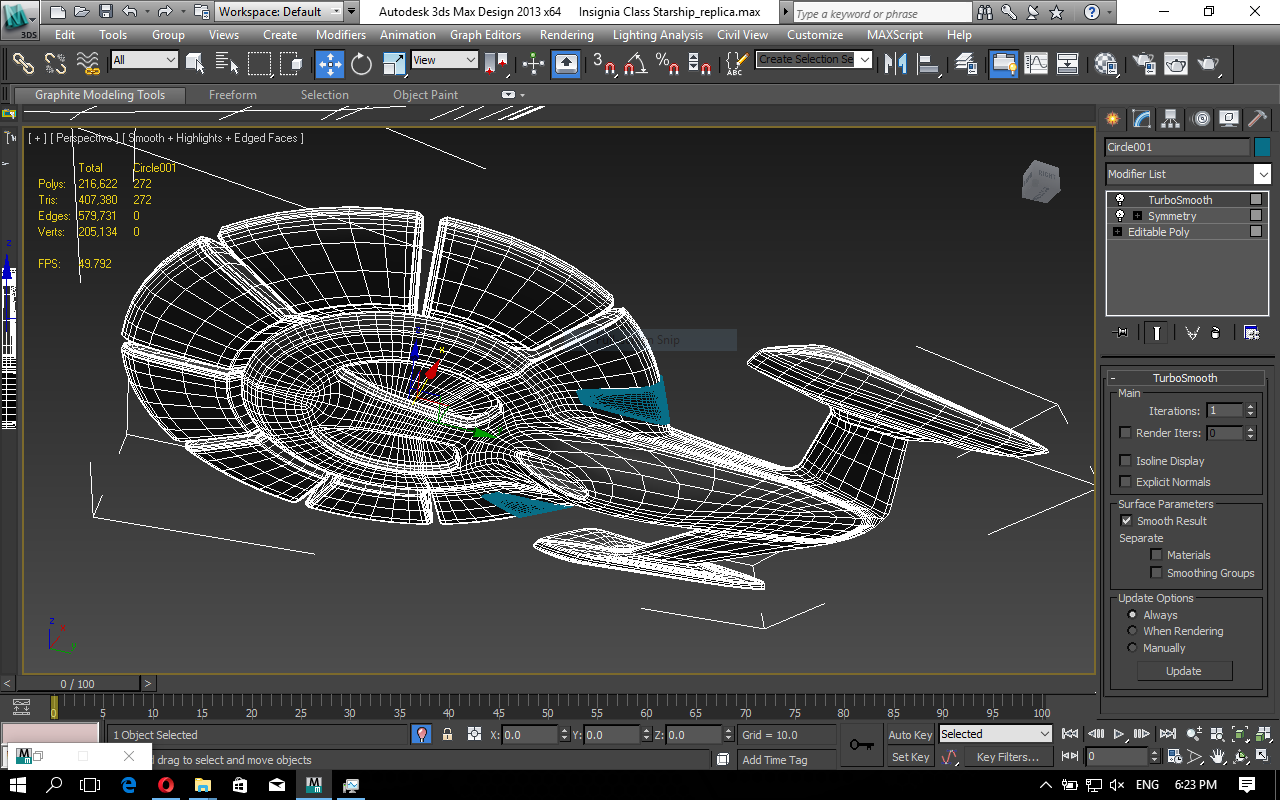Check the Explicit Normals option

tap(1125, 482)
